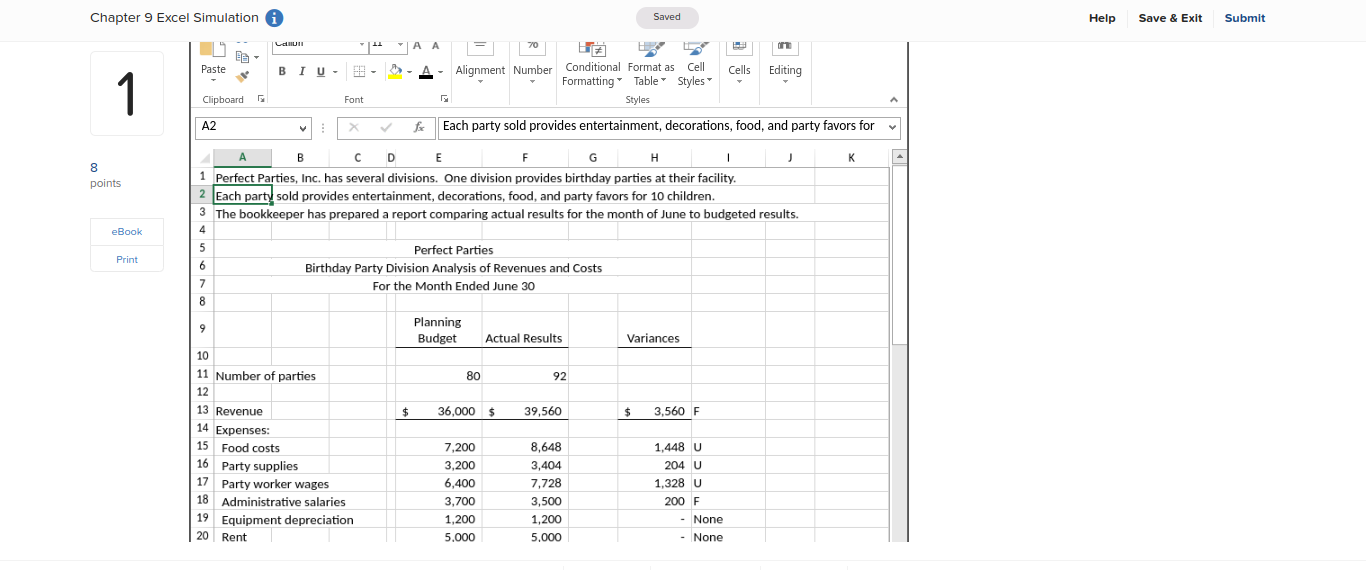
Task: Click the Decrease Font Size A icon
Action: [436, 46]
